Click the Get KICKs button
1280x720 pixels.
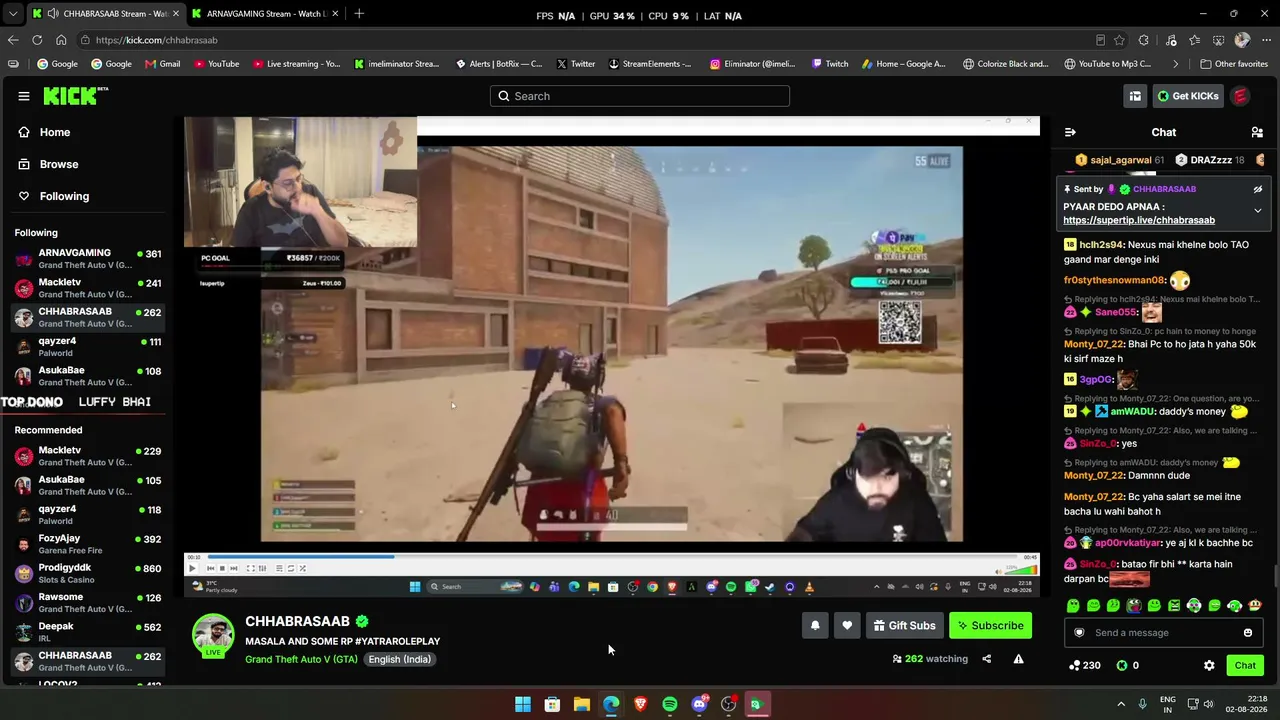tap(1188, 96)
